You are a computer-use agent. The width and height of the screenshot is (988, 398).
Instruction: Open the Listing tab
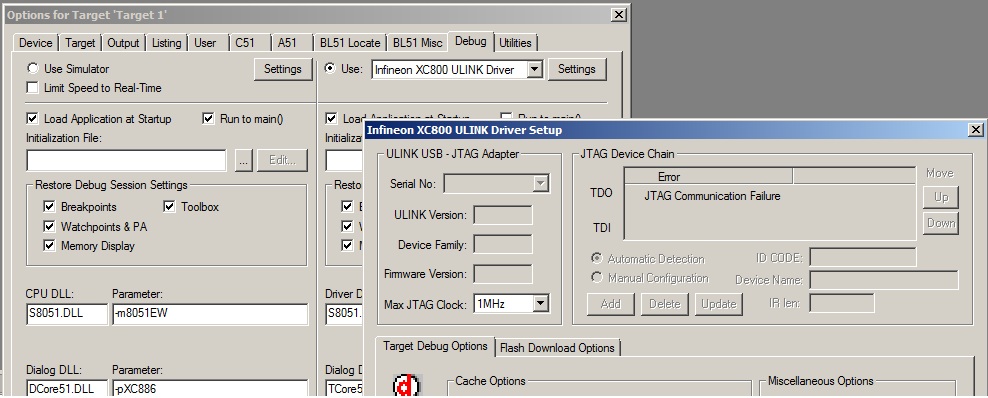coord(166,43)
